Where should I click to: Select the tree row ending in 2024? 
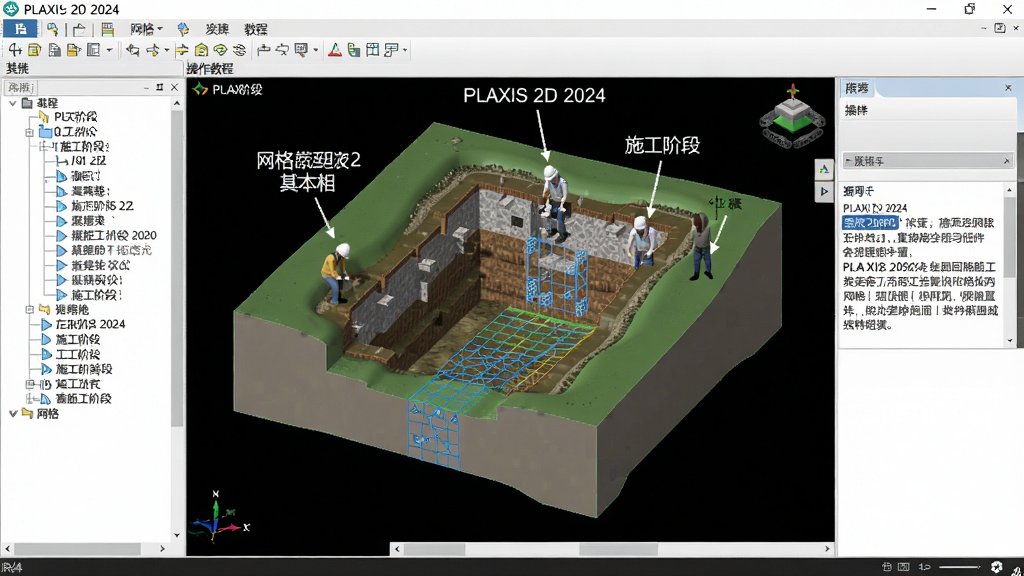[90, 324]
